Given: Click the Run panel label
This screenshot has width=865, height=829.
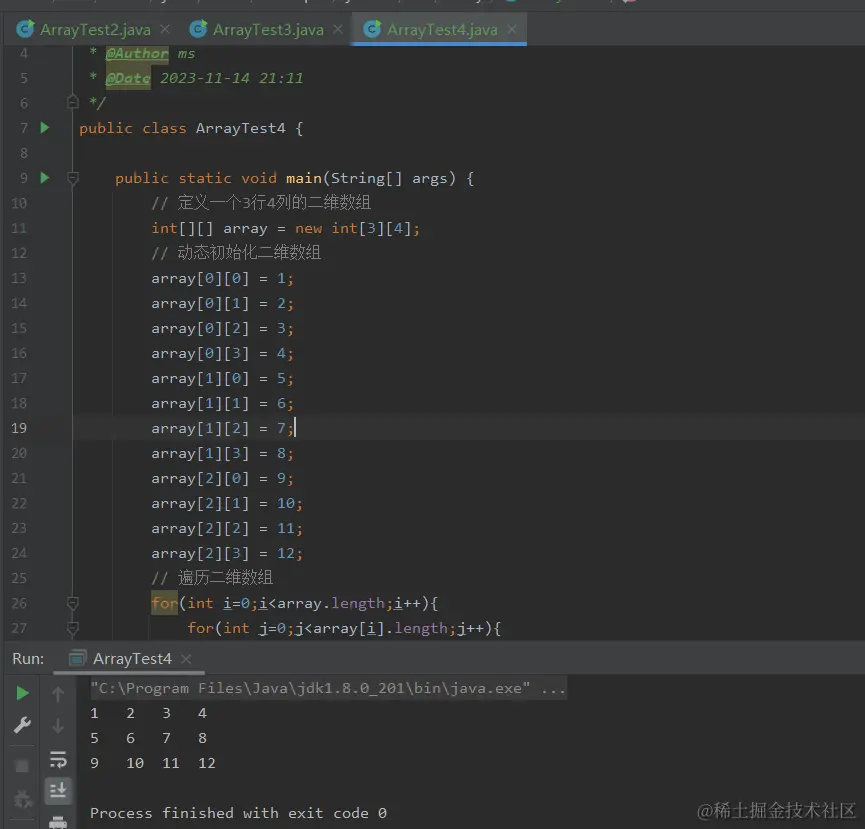Looking at the screenshot, I should (x=28, y=659).
